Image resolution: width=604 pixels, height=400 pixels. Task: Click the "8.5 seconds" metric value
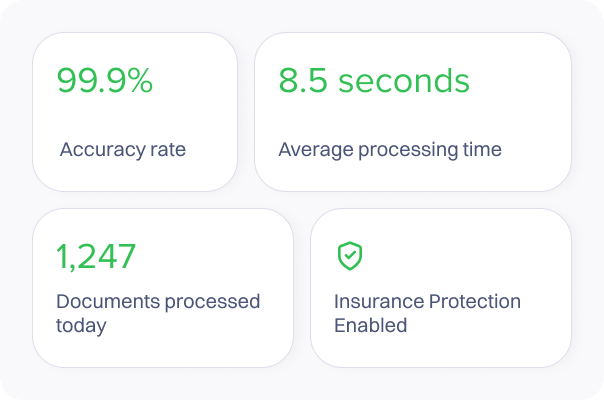click(x=373, y=82)
